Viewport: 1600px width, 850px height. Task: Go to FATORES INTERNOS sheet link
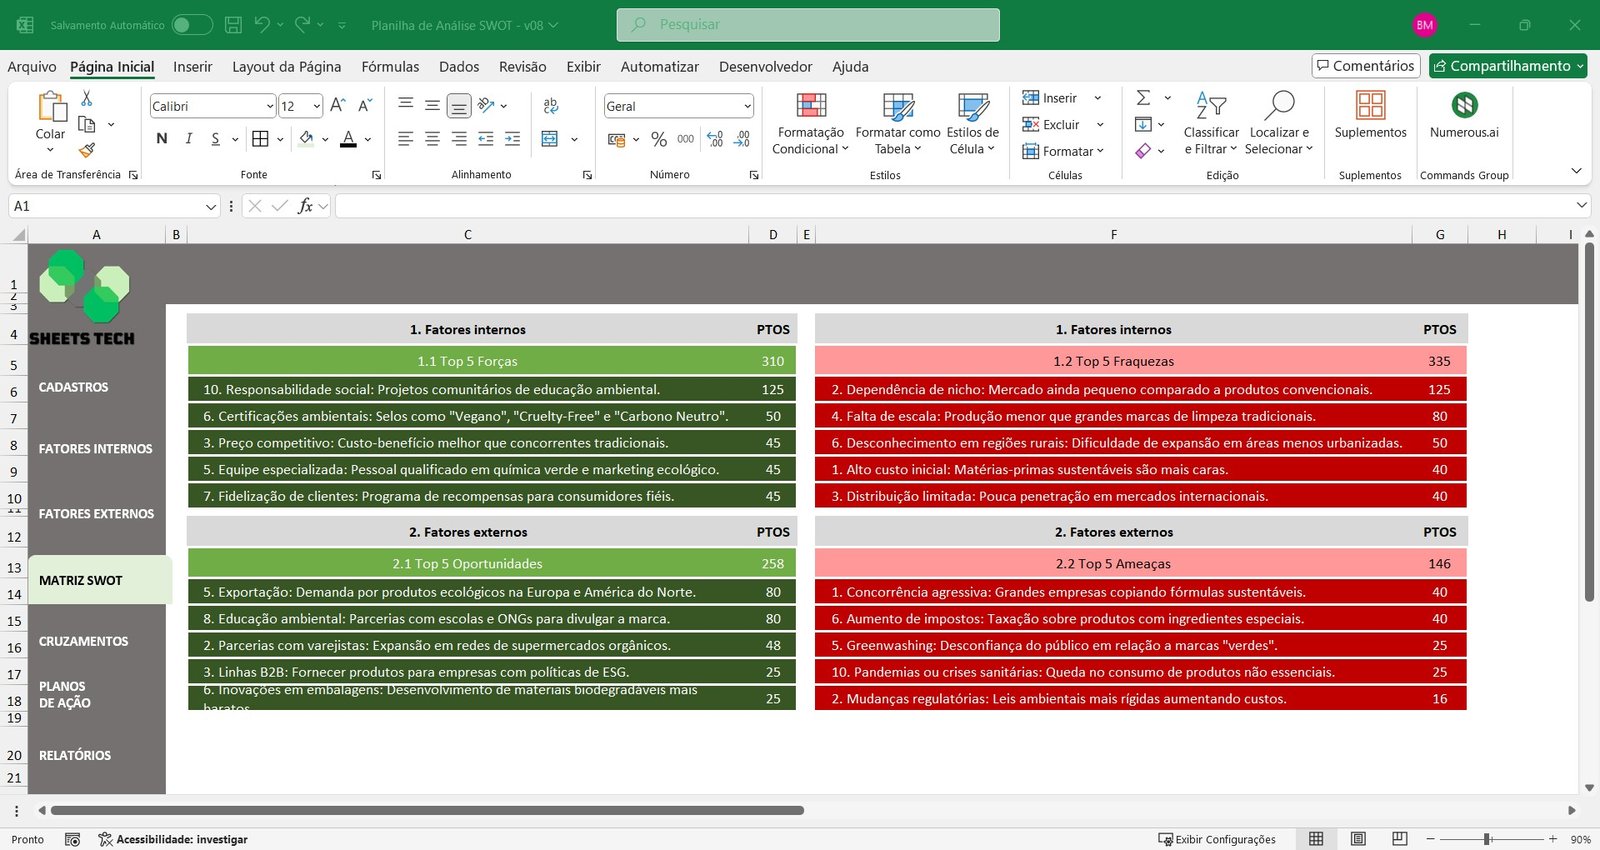coord(95,449)
